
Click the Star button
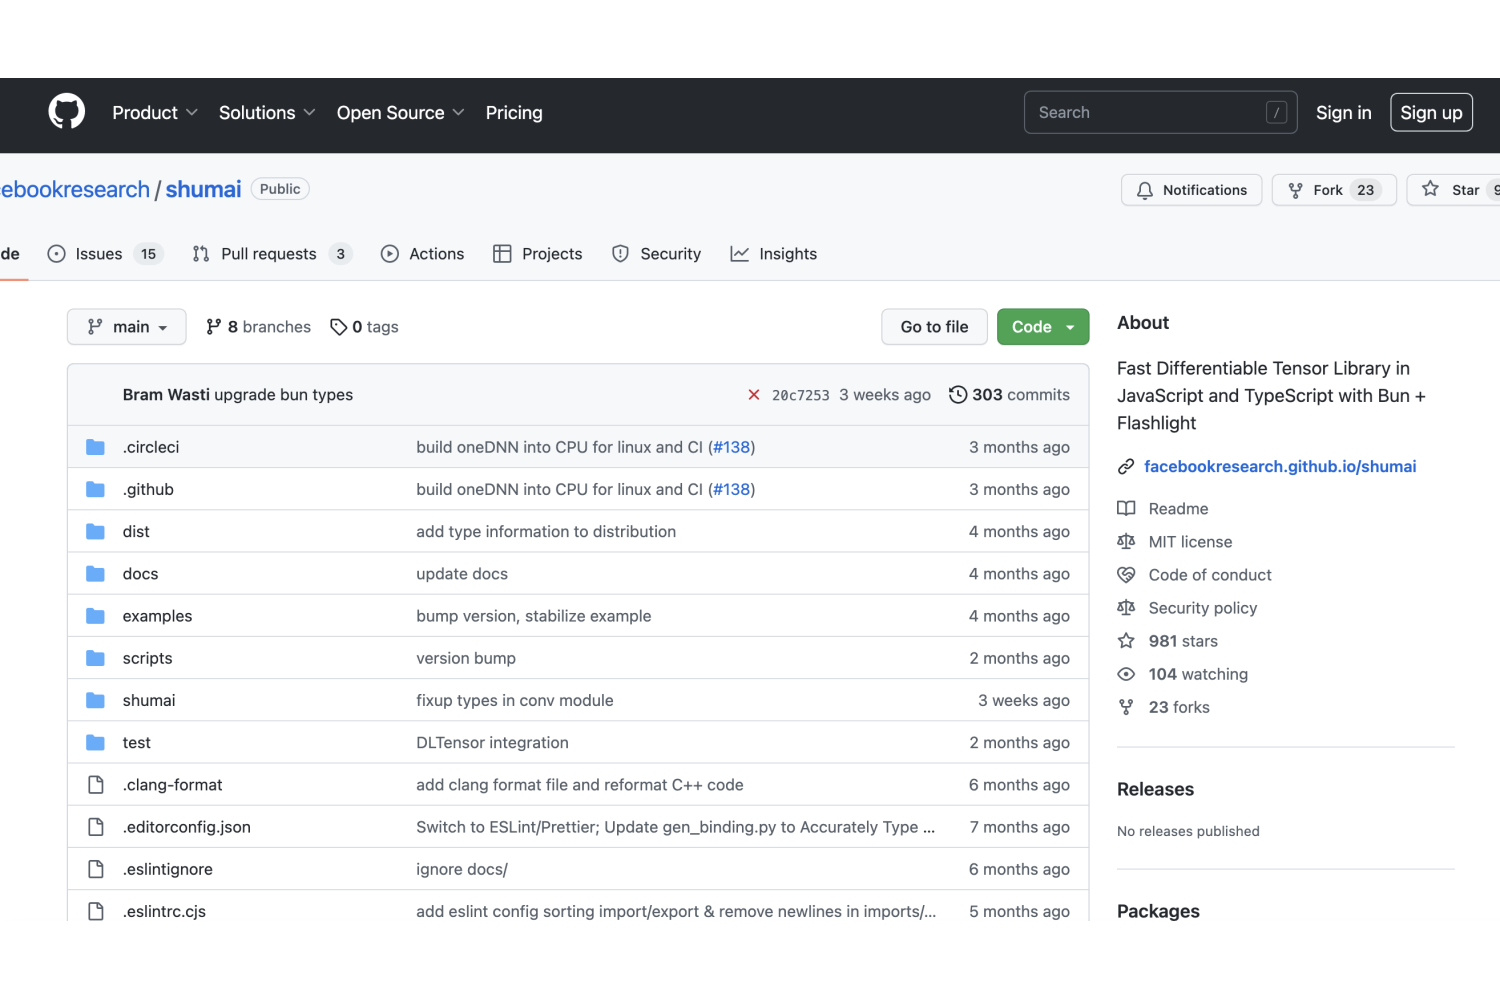pyautogui.click(x=1455, y=190)
